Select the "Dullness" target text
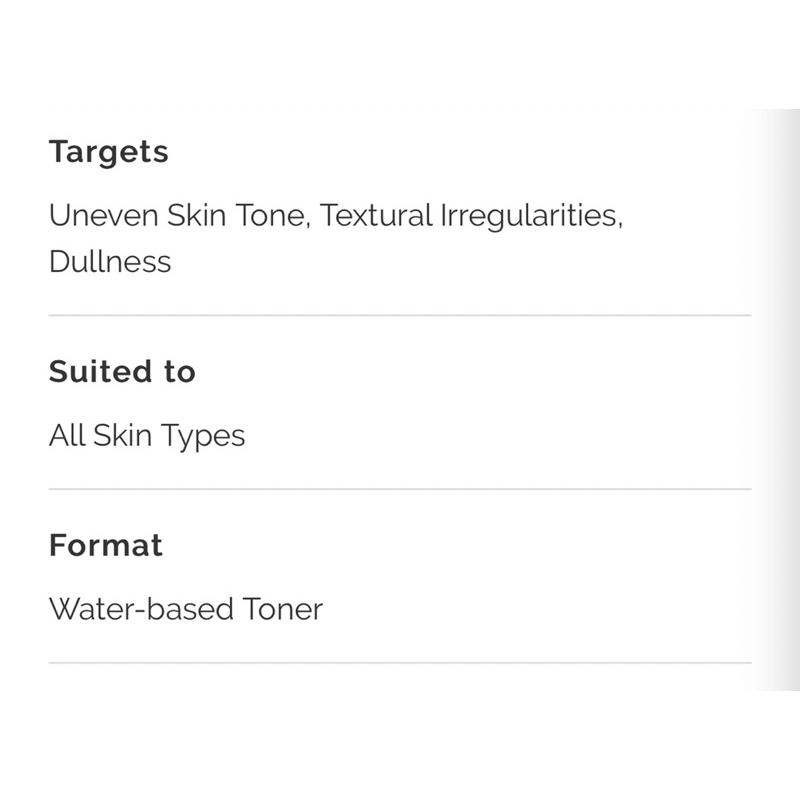 coord(110,262)
